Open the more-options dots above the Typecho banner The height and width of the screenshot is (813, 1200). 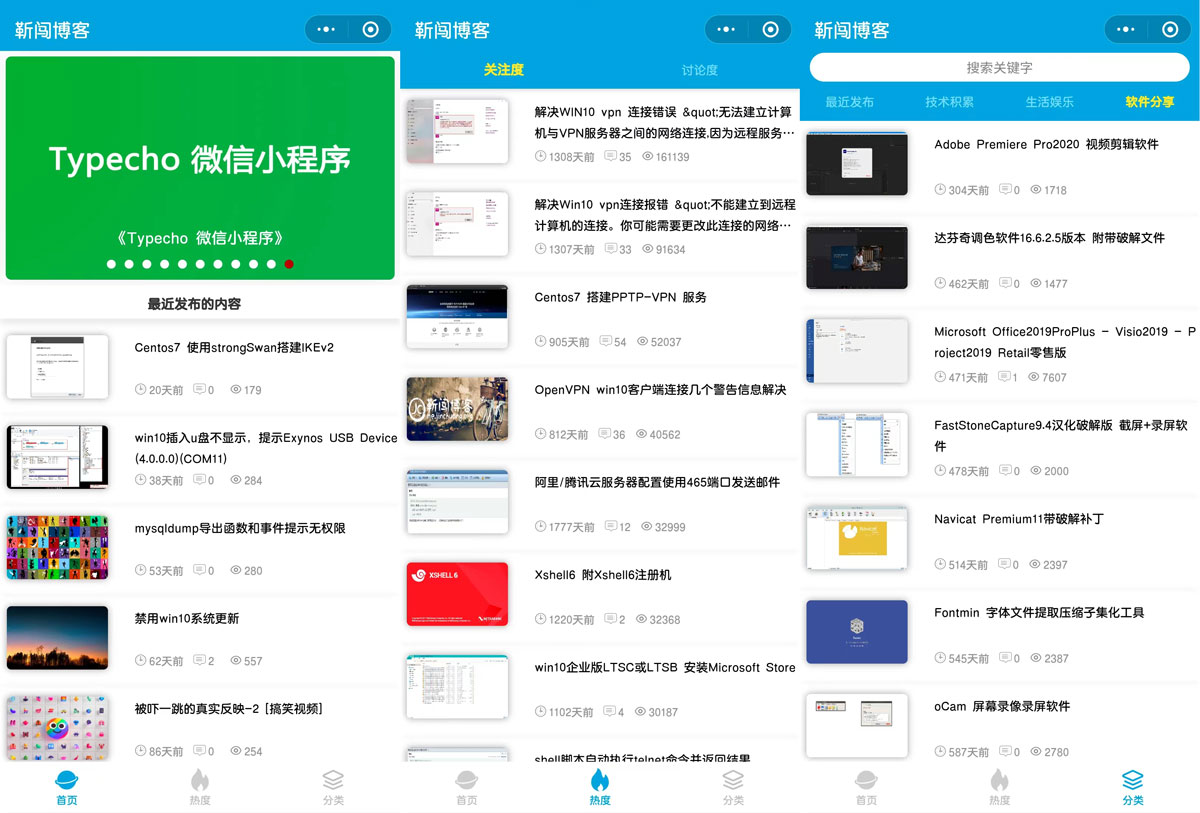pos(326,30)
